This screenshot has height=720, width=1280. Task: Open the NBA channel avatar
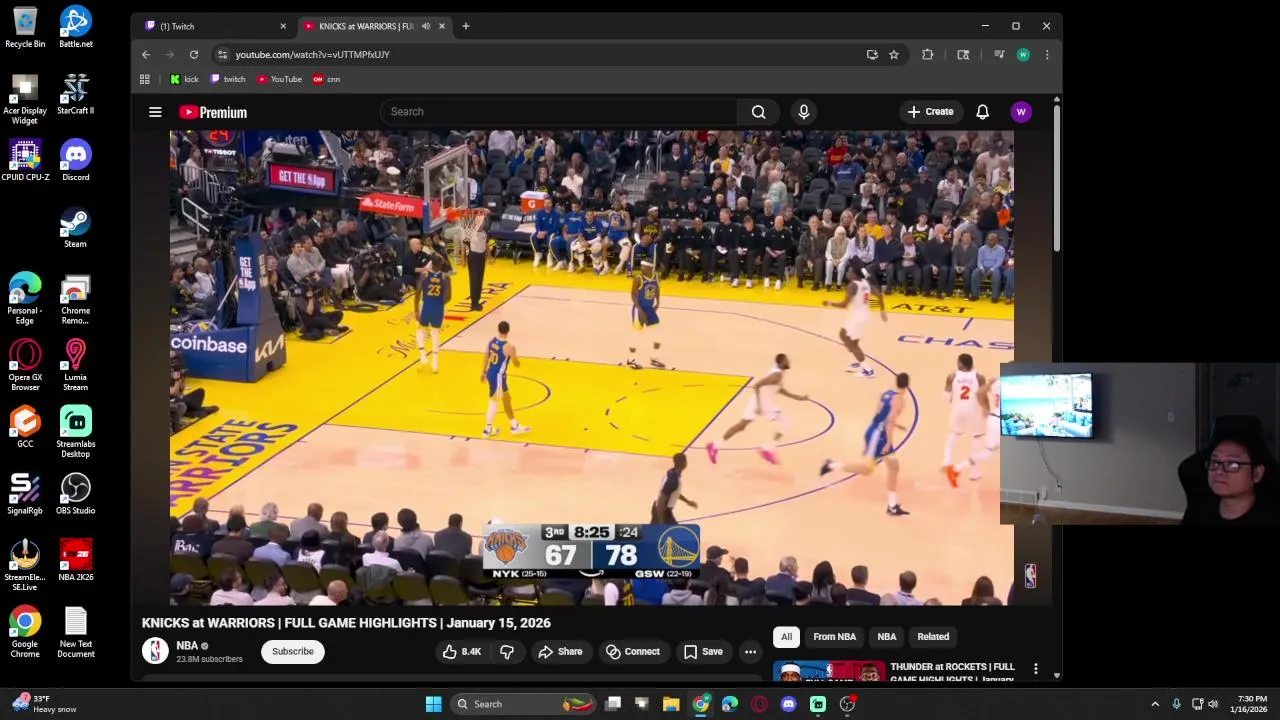[155, 651]
